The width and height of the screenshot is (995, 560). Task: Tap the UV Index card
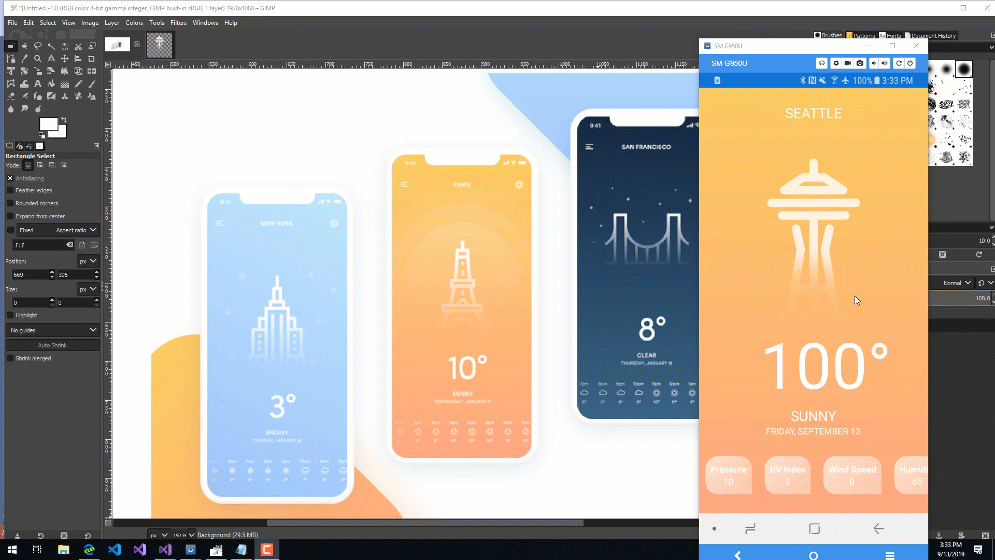[787, 475]
